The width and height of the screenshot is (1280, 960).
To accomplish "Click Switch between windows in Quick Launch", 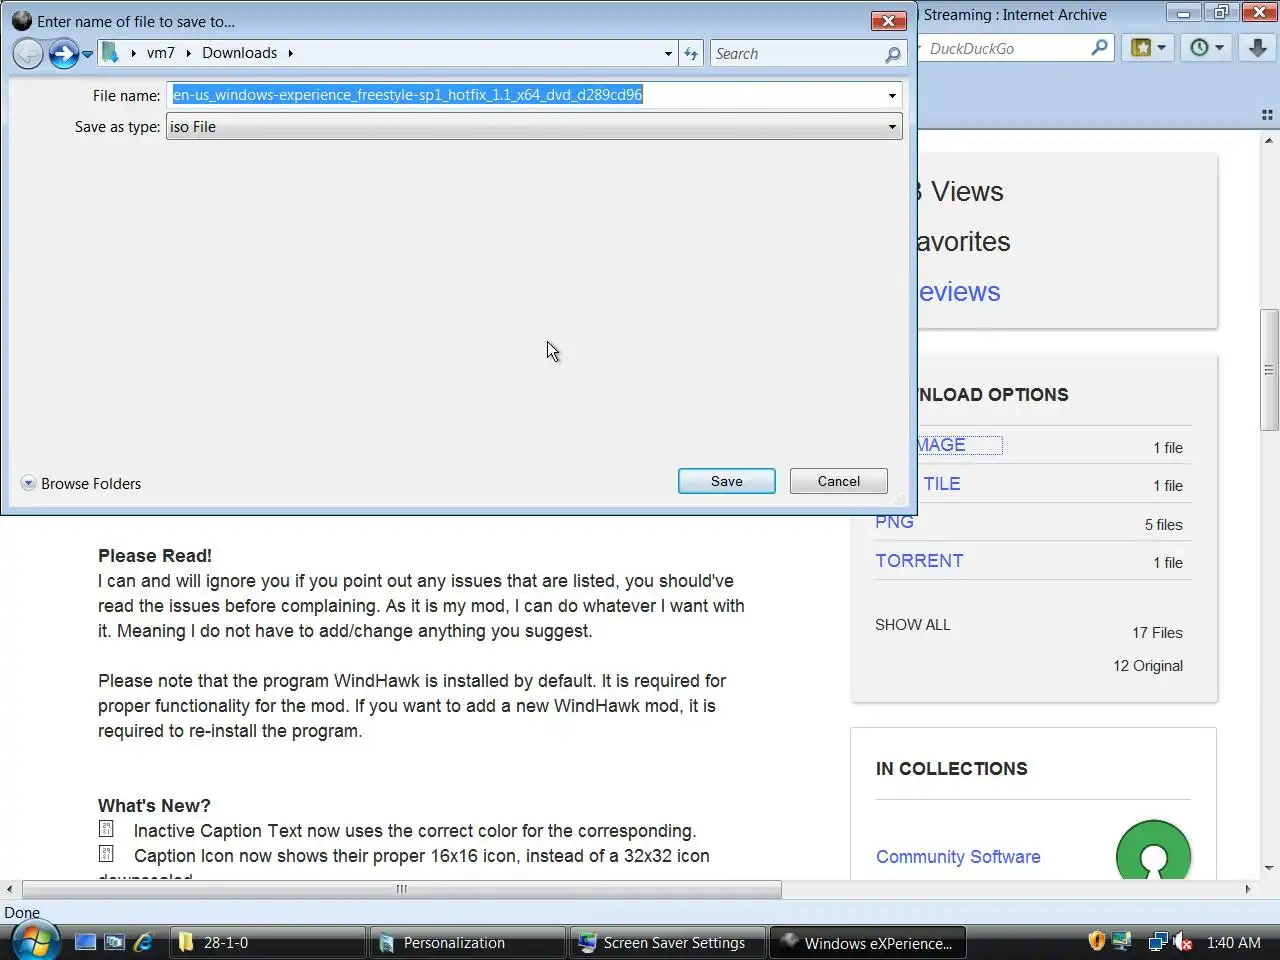I will 114,942.
